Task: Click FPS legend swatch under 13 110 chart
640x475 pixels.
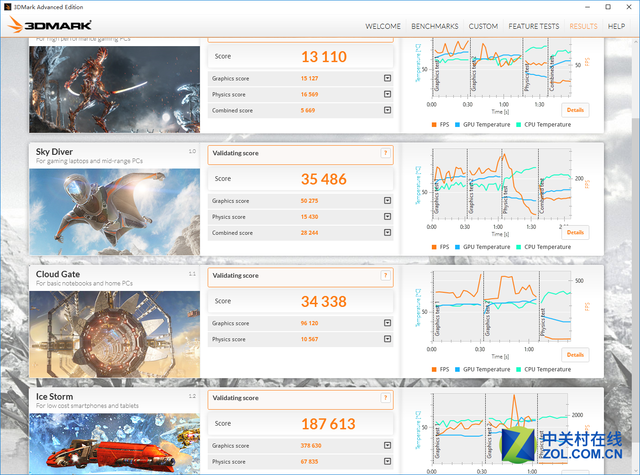Action: pyautogui.click(x=434, y=124)
